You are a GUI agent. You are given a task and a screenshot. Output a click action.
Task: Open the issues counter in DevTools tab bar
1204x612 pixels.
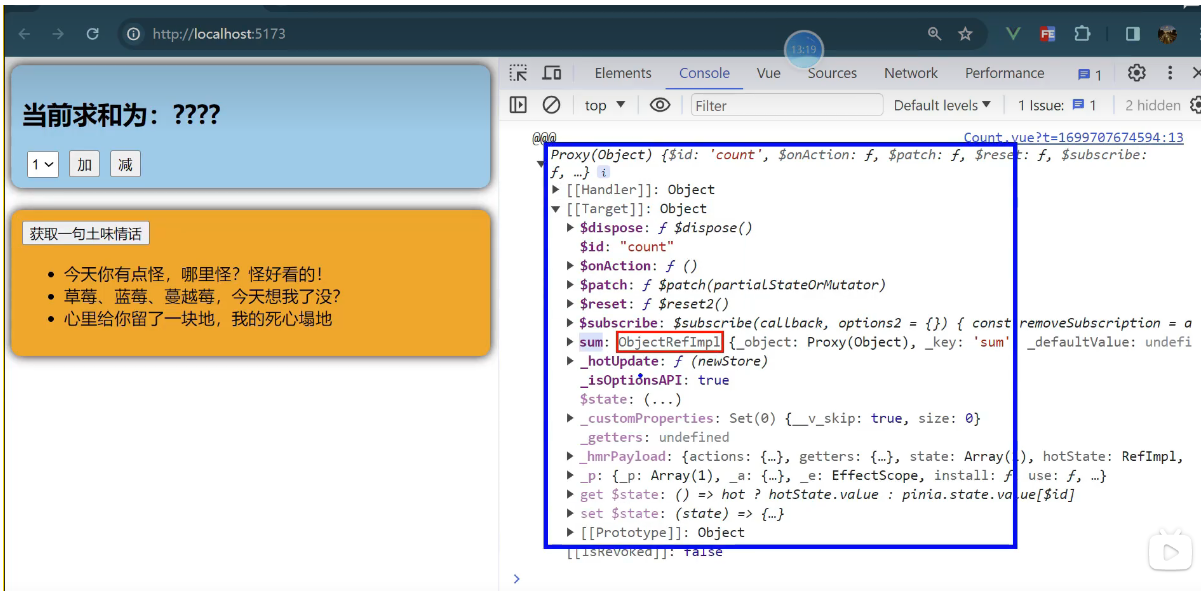pos(1090,74)
